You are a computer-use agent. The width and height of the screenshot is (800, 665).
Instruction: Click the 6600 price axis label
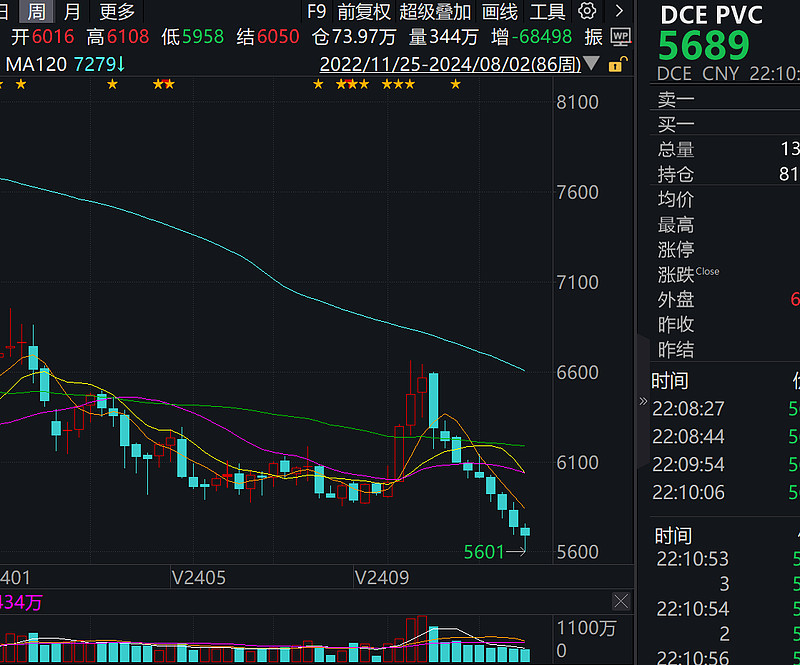coord(577,373)
